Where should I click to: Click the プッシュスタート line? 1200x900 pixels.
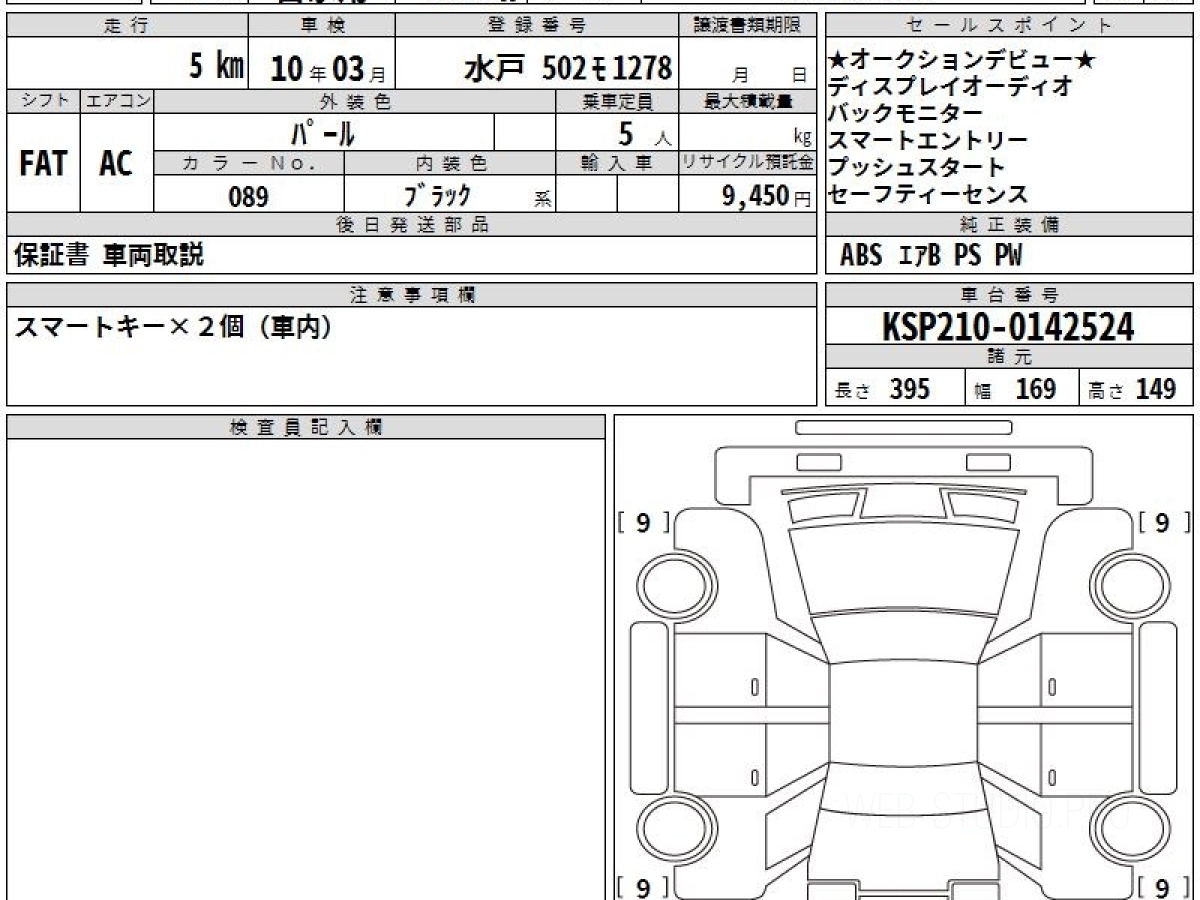click(917, 168)
